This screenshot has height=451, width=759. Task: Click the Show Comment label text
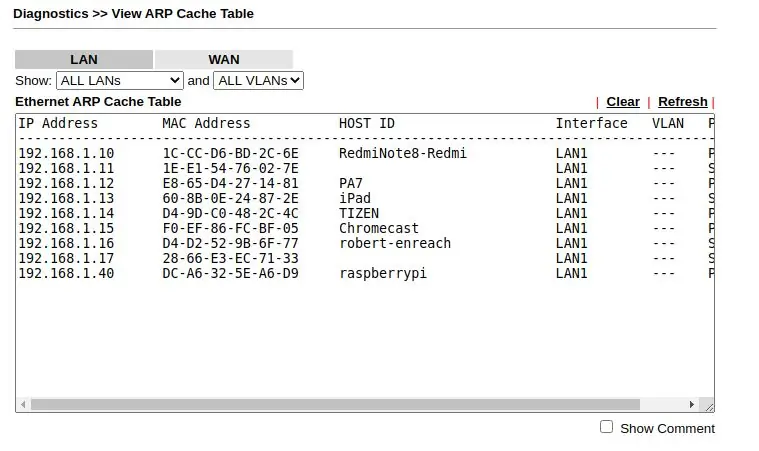pos(668,429)
